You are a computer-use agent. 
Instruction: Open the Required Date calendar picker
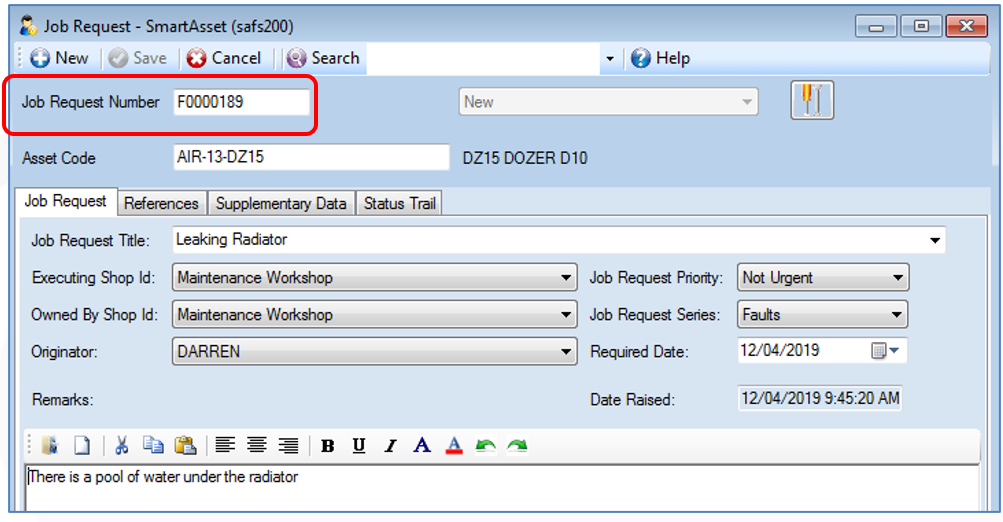click(885, 351)
